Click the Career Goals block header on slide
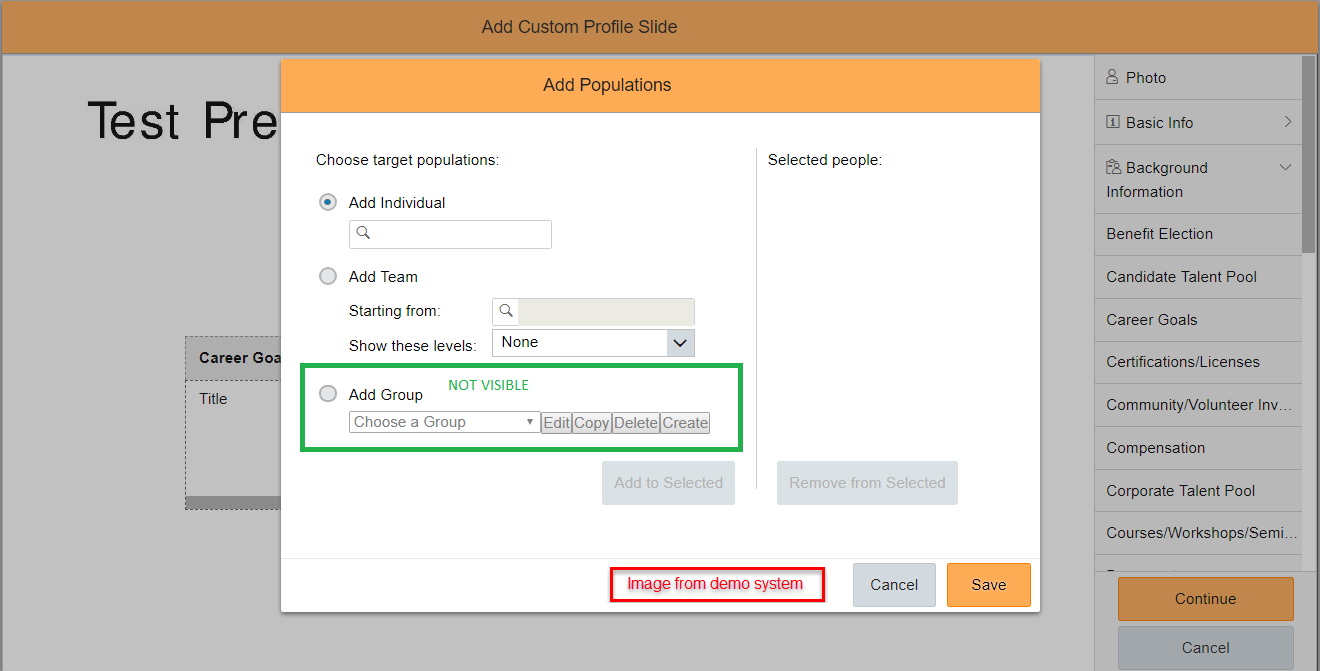Image resolution: width=1320 pixels, height=671 pixels. coord(234,358)
